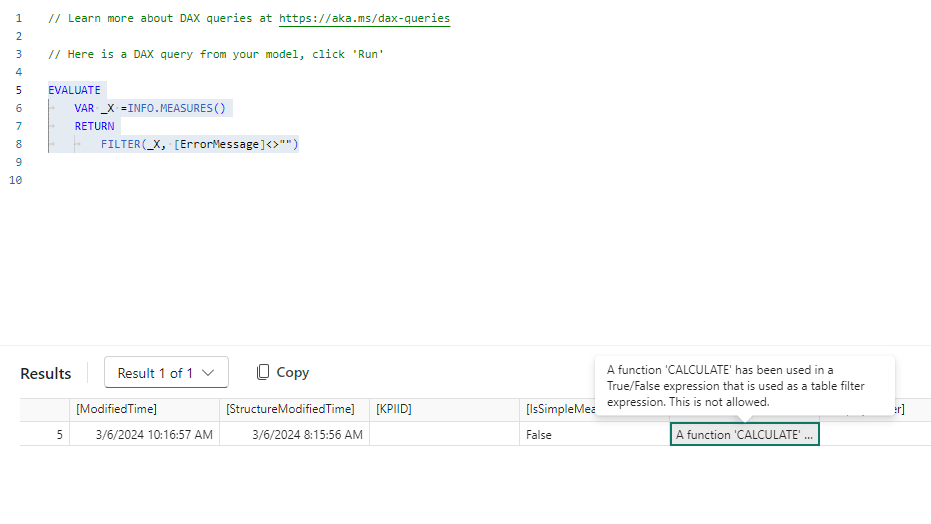Select the cell containing False
Image resolution: width=931 pixels, height=524 pixels.
pos(539,434)
